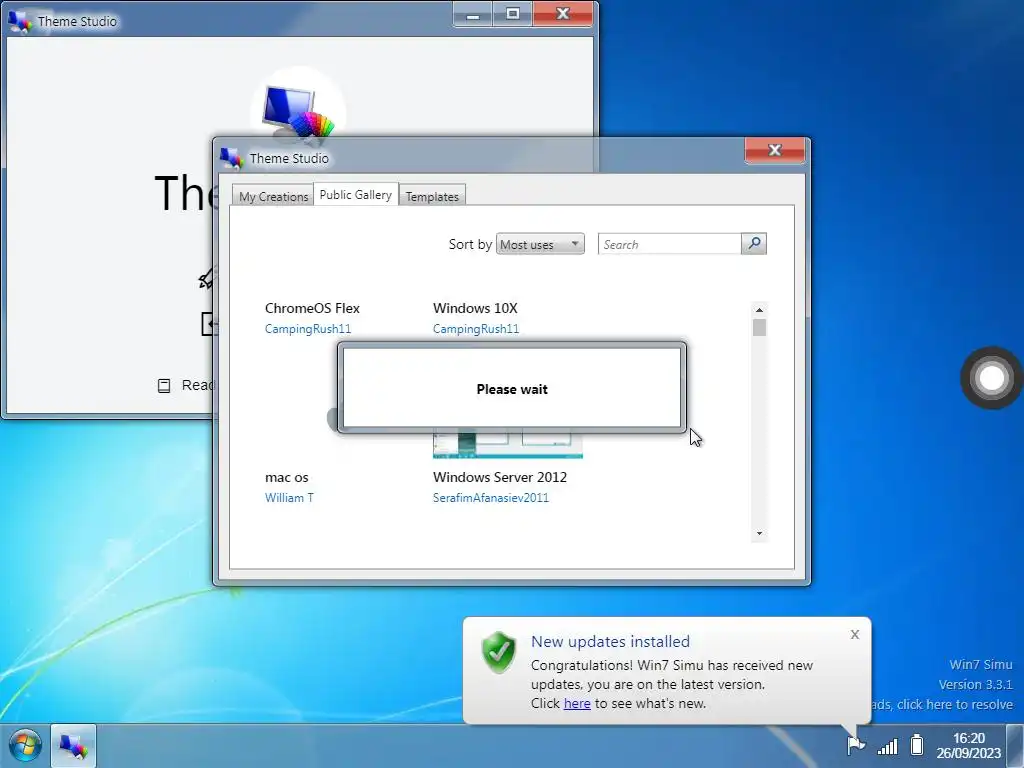Open the Windows Start menu orb
Viewport: 1024px width, 768px height.
tap(25, 745)
